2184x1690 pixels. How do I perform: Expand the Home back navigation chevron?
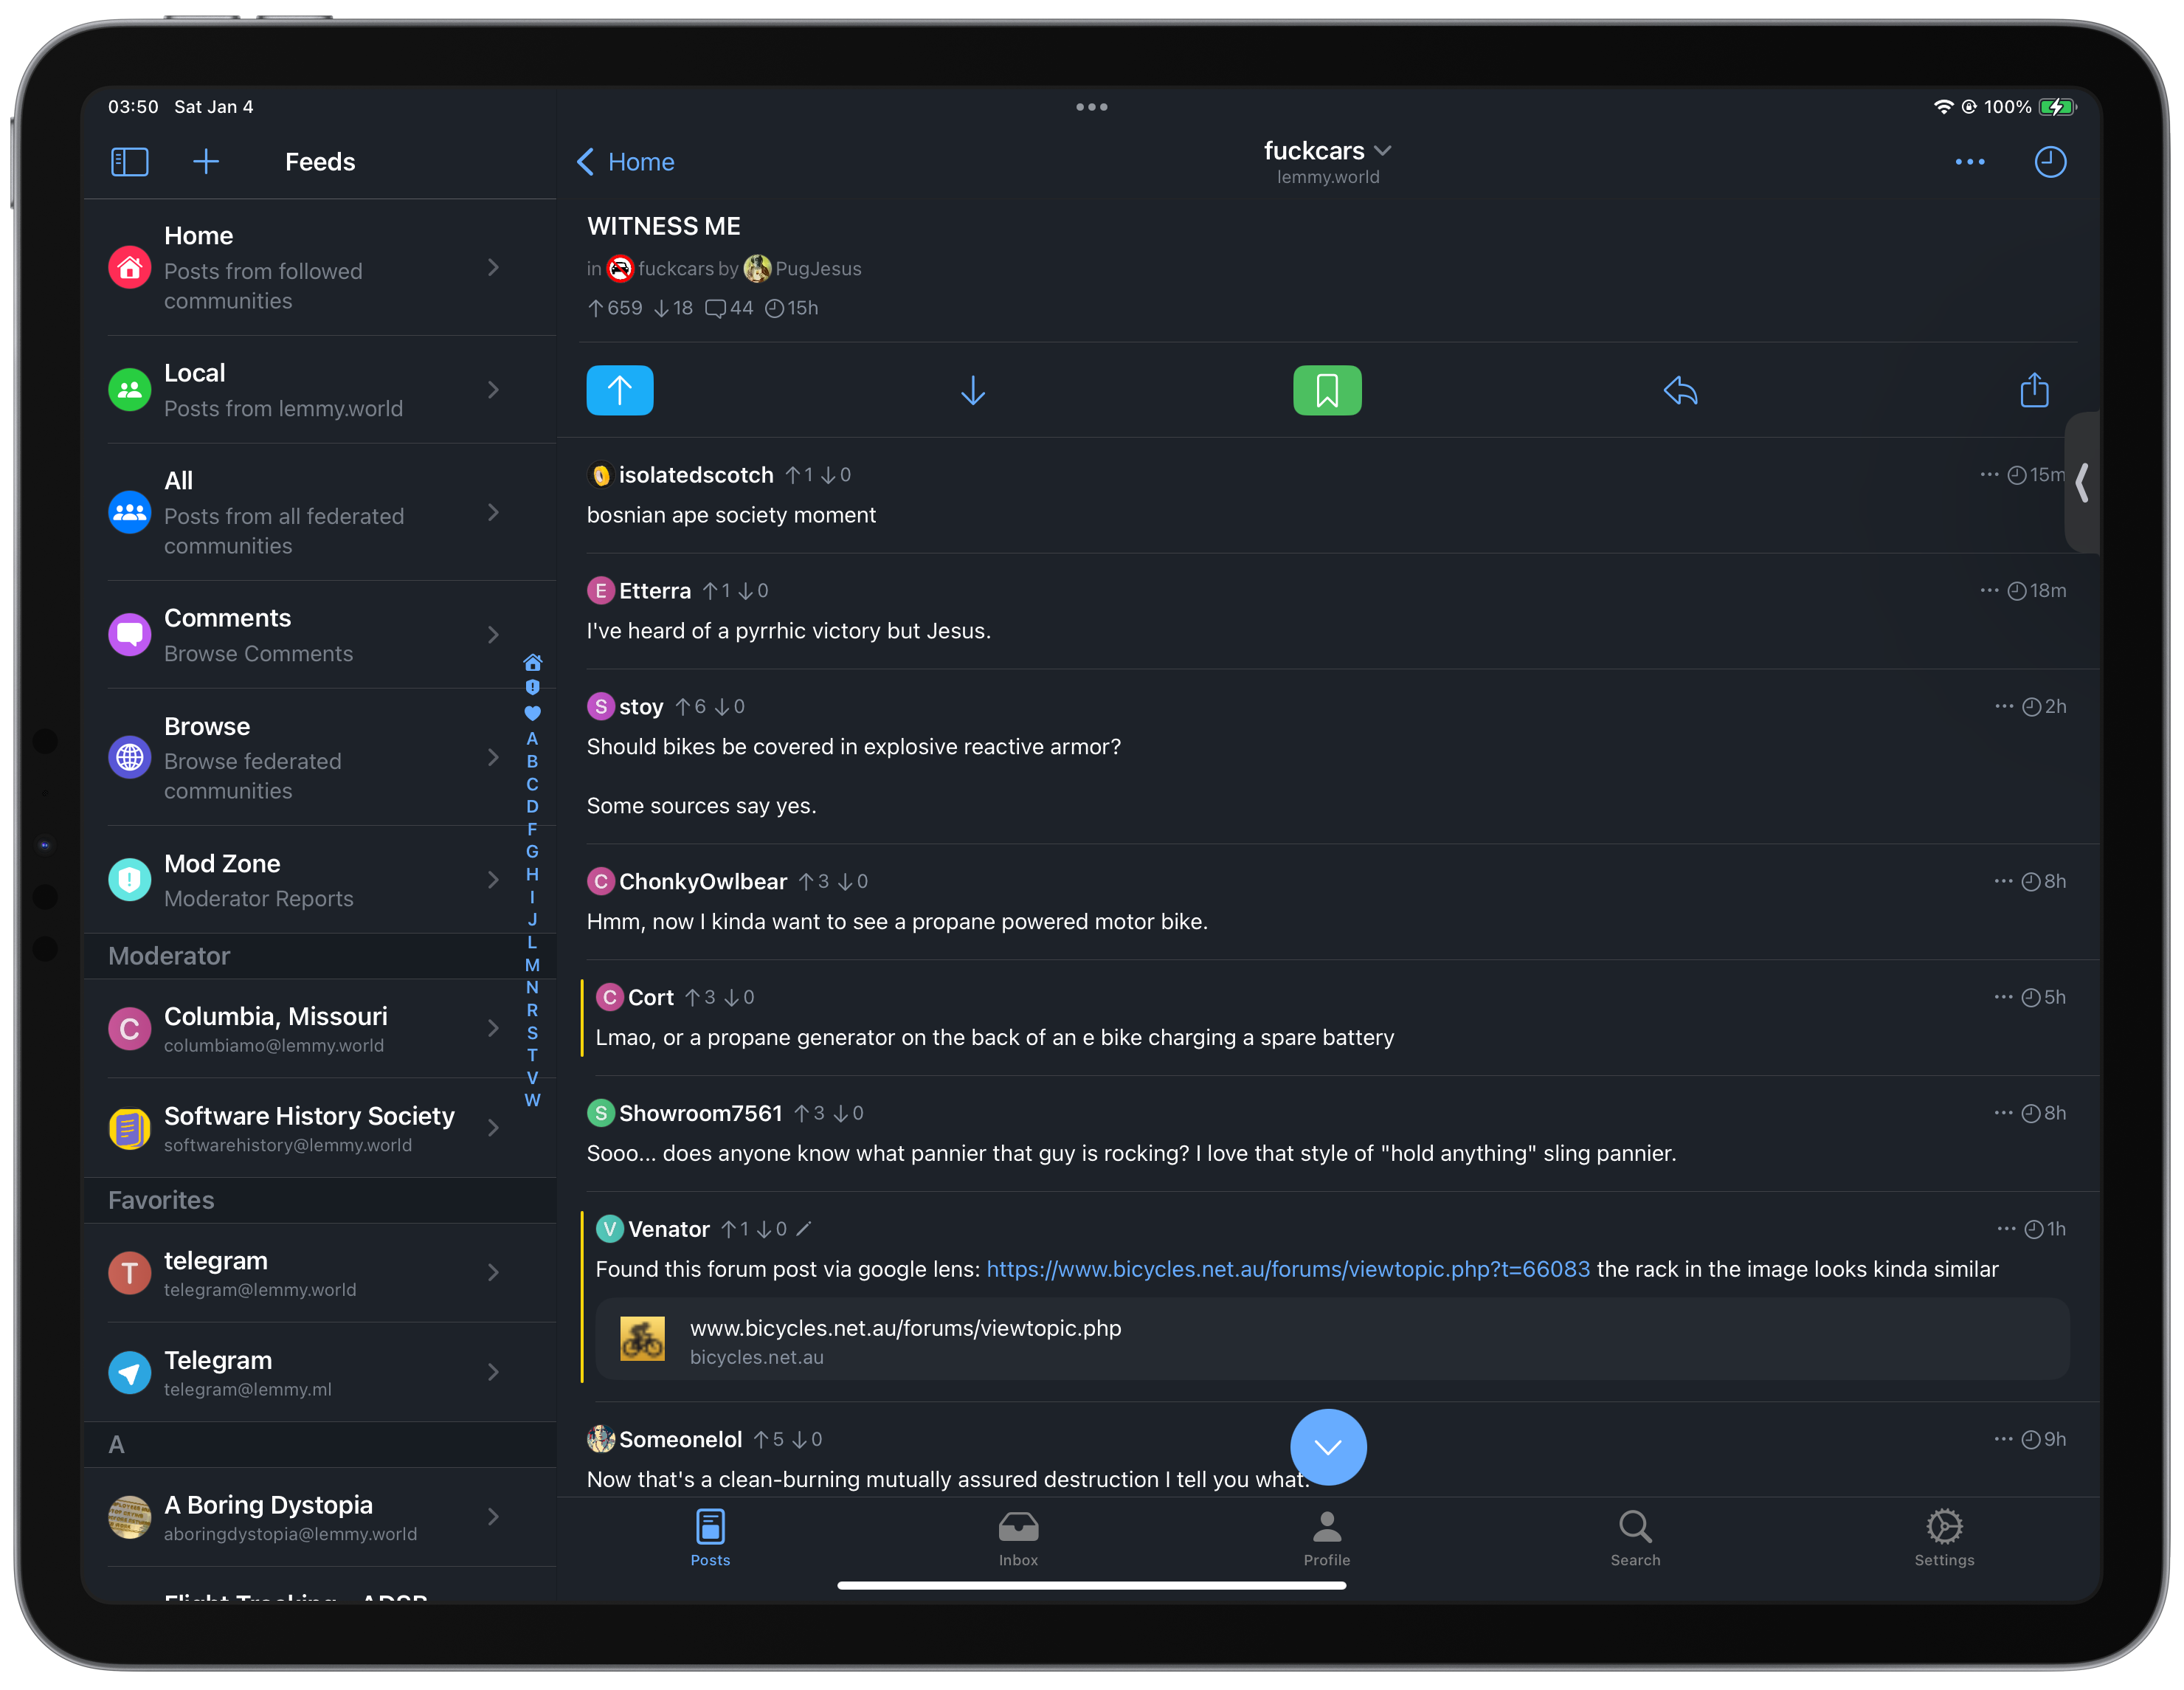coord(590,162)
